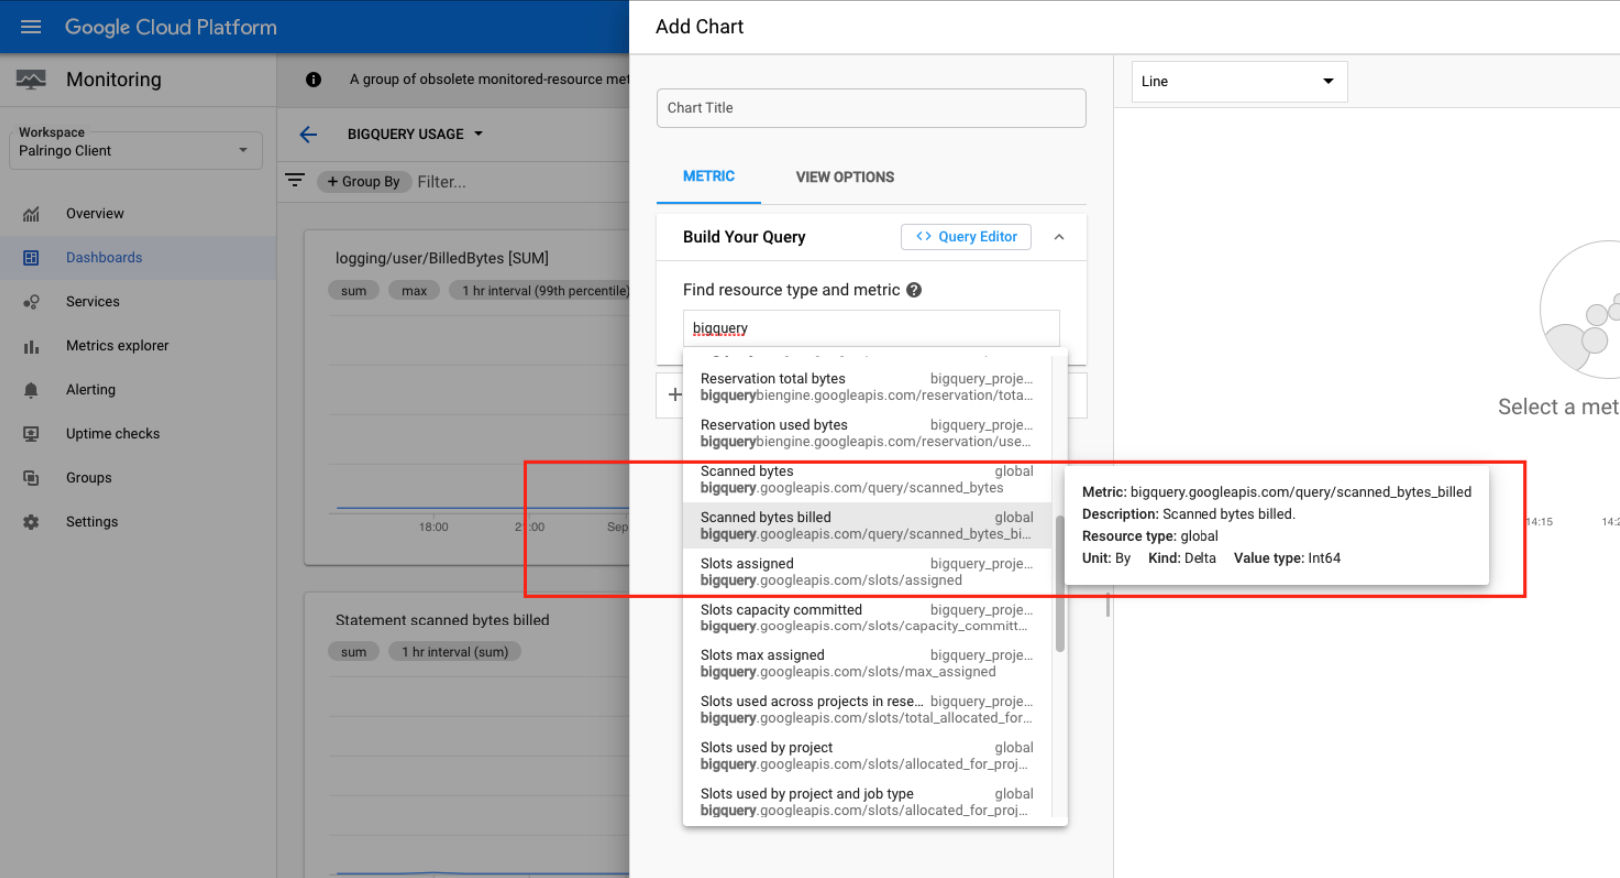Go back using the blue arrow

click(308, 134)
